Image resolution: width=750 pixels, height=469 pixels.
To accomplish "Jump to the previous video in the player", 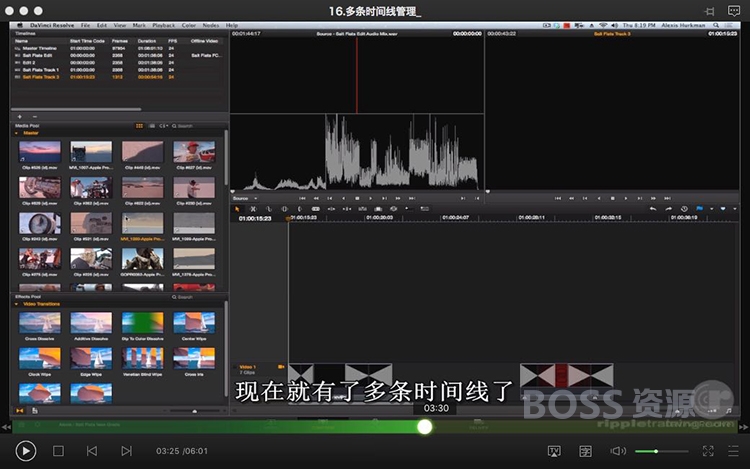I will pyautogui.click(x=92, y=451).
